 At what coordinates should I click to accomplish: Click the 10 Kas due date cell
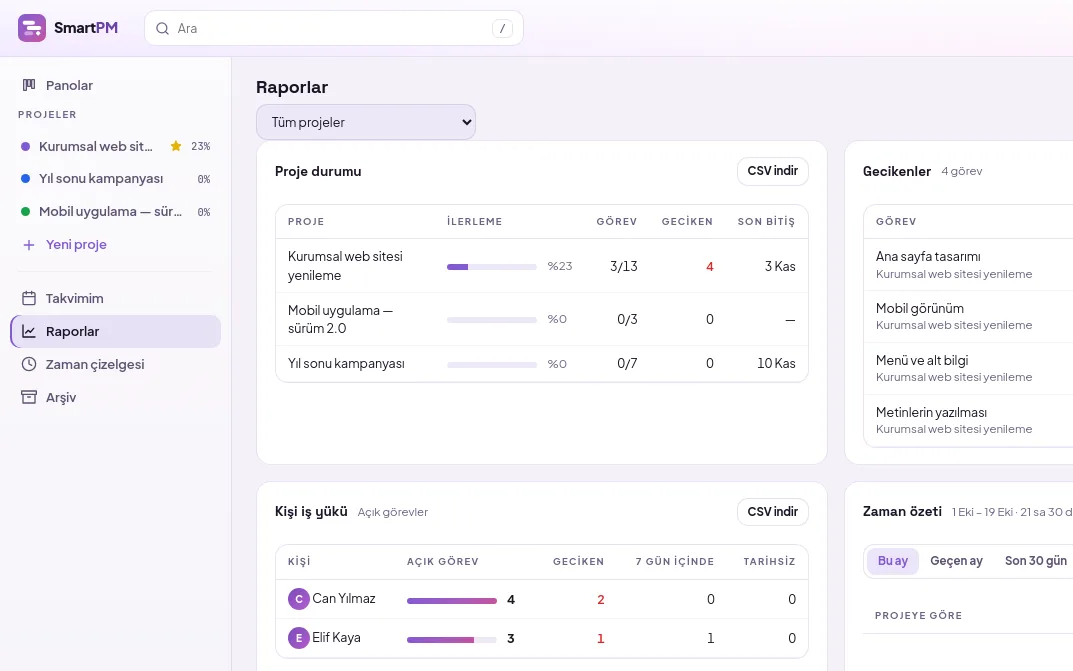click(x=776, y=363)
